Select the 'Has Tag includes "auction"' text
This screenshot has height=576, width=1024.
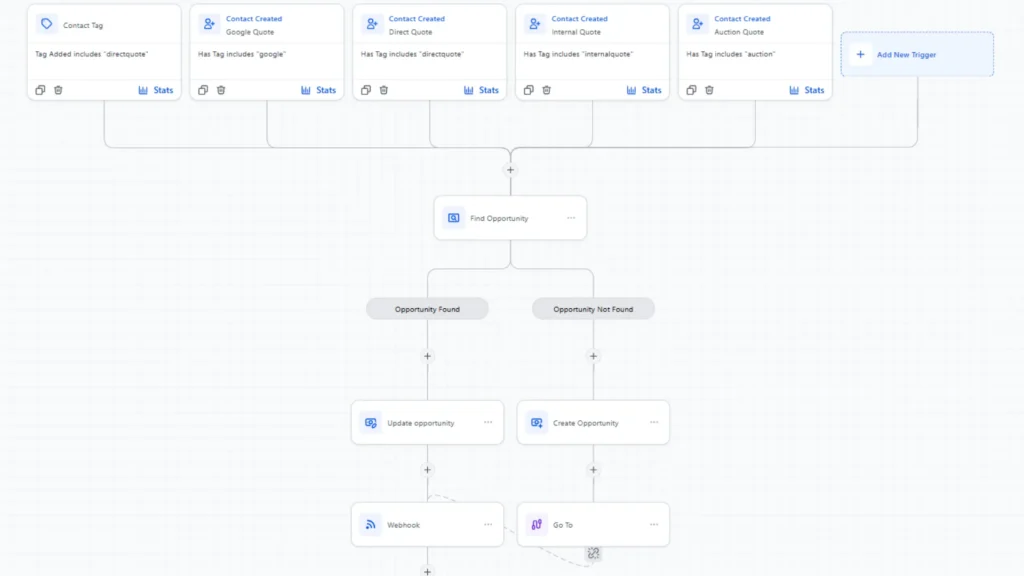click(730, 54)
